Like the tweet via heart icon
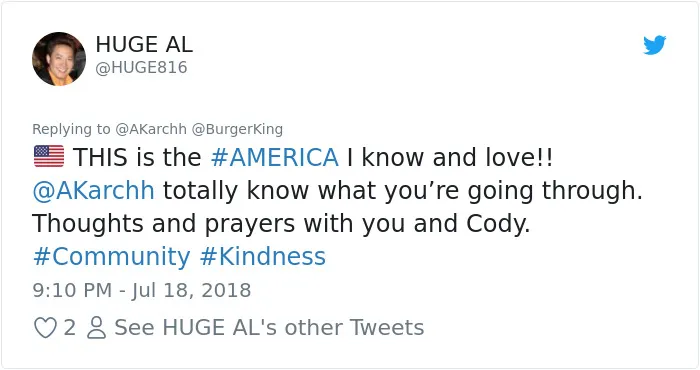The height and width of the screenshot is (370, 700). coord(46,328)
